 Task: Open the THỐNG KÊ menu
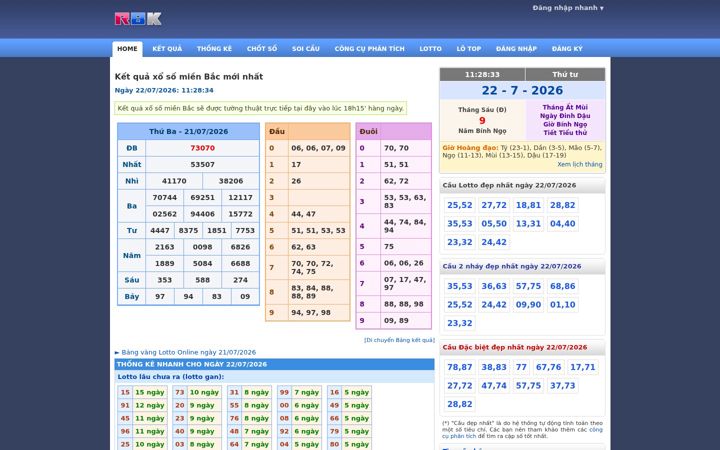tap(214, 49)
